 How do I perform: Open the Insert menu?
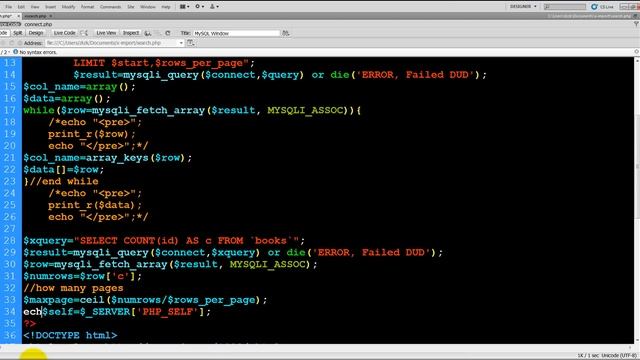point(50,7)
